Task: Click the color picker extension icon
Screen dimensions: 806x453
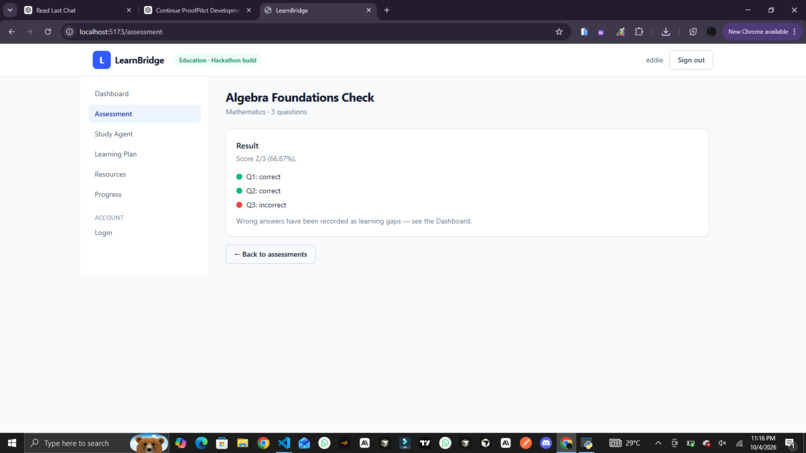Action: point(620,32)
